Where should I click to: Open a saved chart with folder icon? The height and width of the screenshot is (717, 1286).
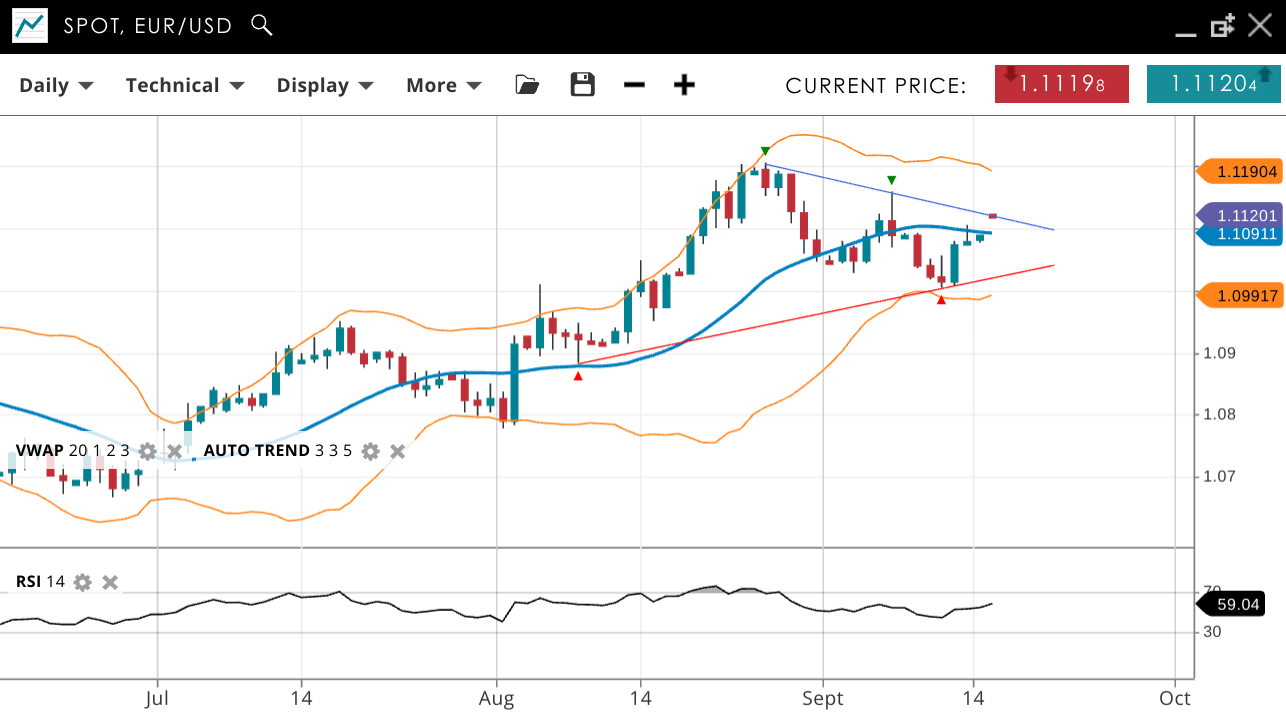pos(527,85)
